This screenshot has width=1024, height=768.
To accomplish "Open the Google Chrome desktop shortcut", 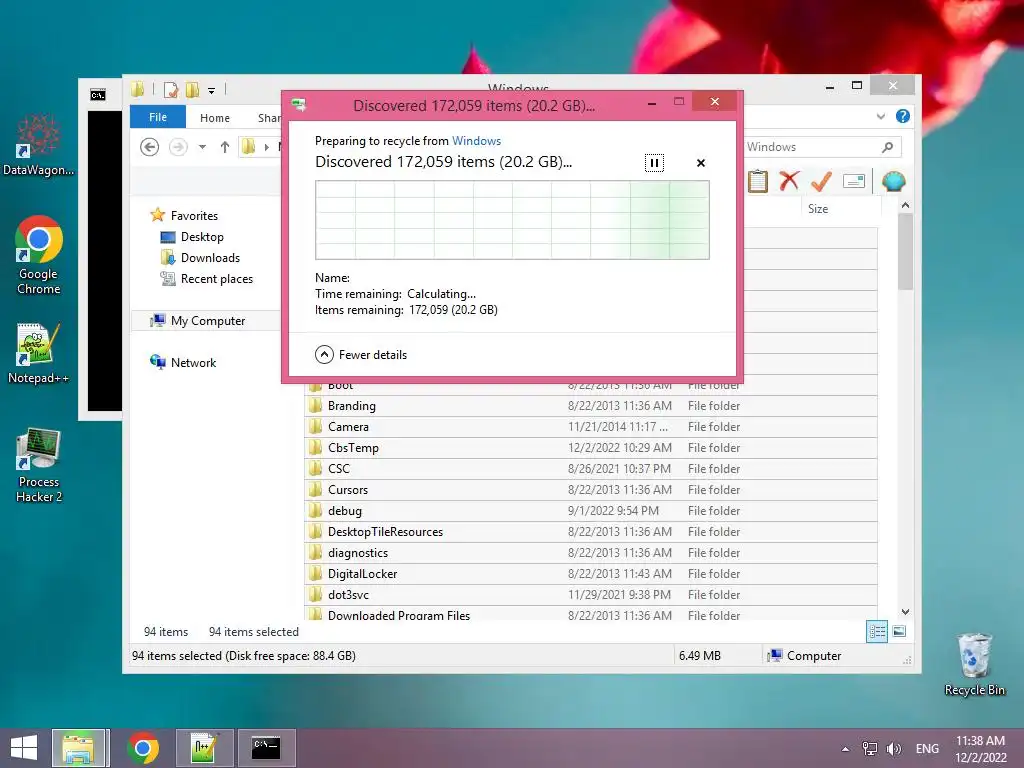I will (x=39, y=255).
